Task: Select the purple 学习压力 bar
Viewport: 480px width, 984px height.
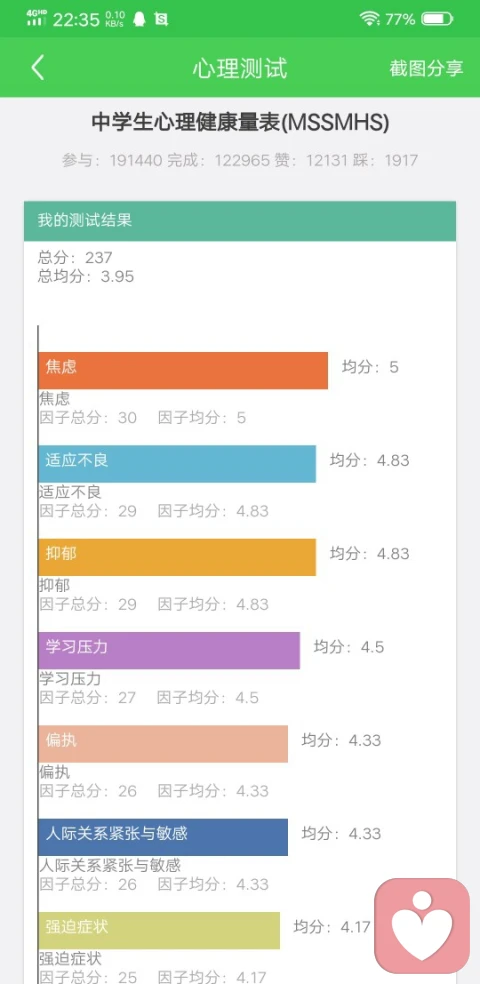Action: click(x=169, y=650)
